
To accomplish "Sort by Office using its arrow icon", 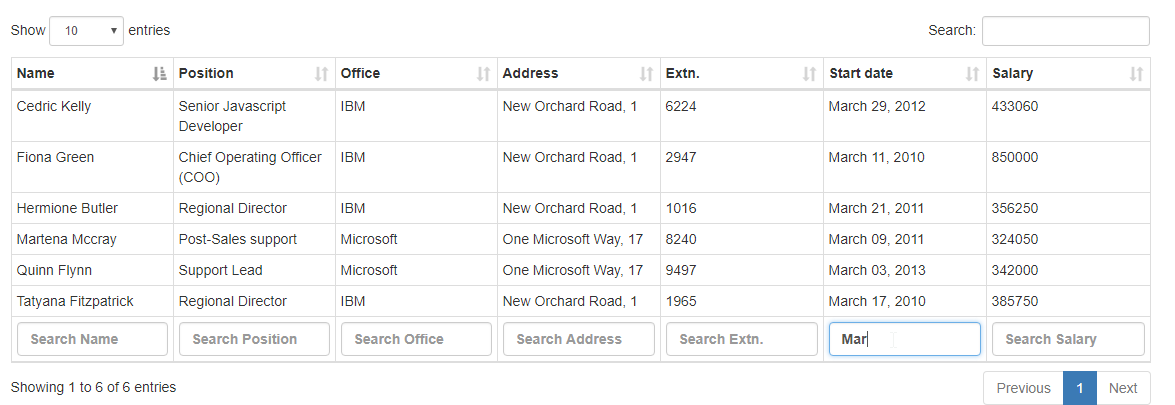I will pyautogui.click(x=483, y=74).
